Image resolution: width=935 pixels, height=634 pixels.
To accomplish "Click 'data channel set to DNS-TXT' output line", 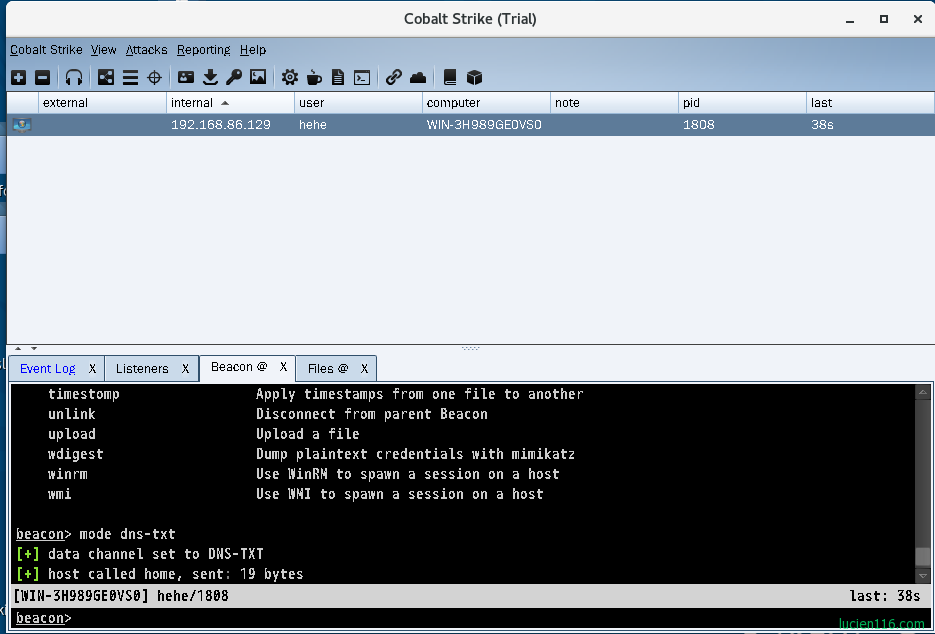I will click(x=156, y=554).
